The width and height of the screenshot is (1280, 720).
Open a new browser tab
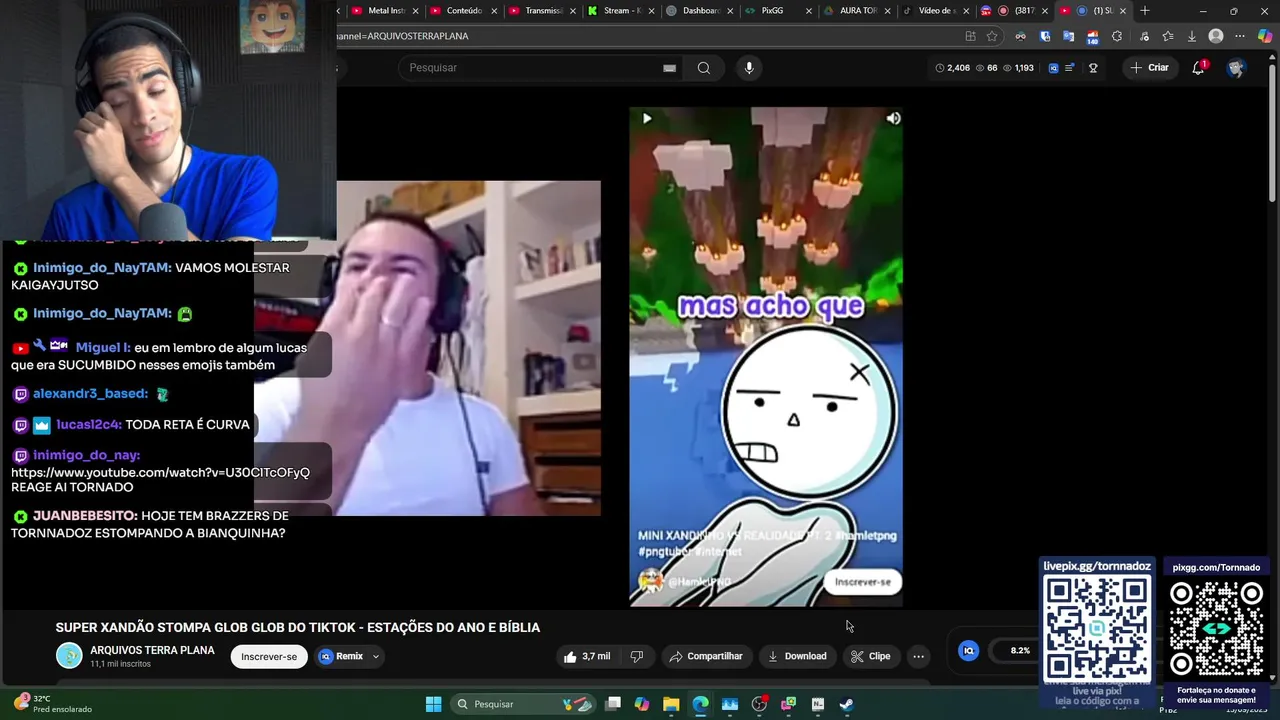[x=1145, y=11]
